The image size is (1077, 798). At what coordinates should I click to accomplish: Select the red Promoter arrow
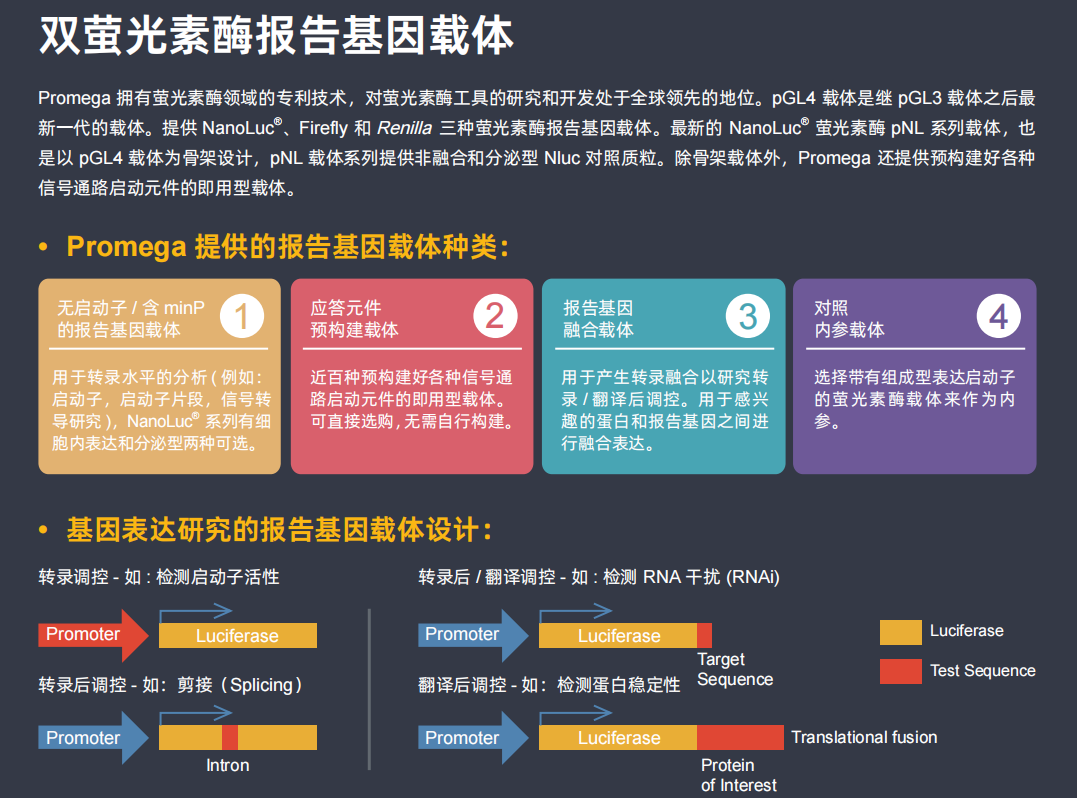(93, 635)
